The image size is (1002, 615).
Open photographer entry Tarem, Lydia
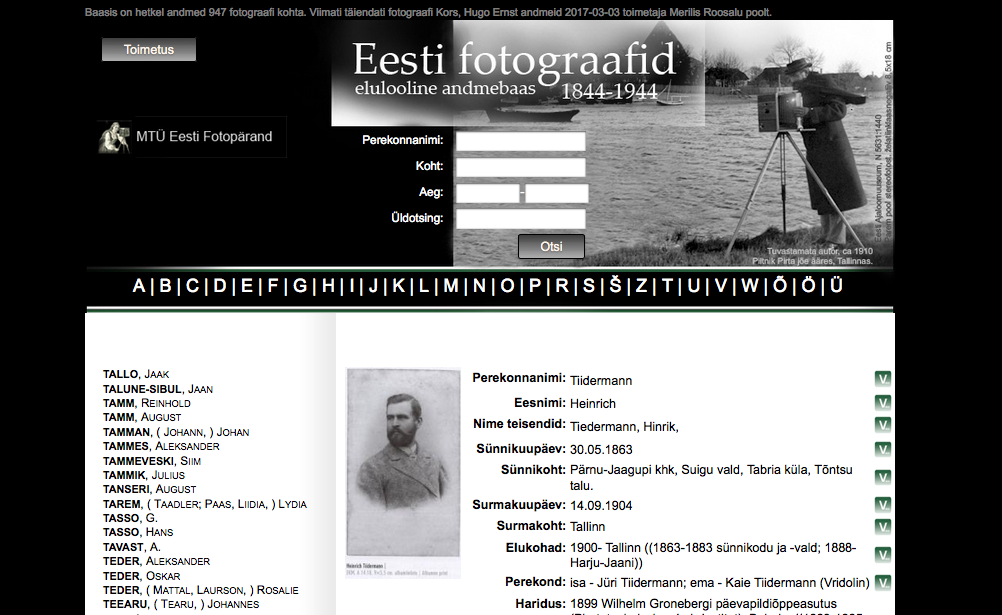click(205, 504)
